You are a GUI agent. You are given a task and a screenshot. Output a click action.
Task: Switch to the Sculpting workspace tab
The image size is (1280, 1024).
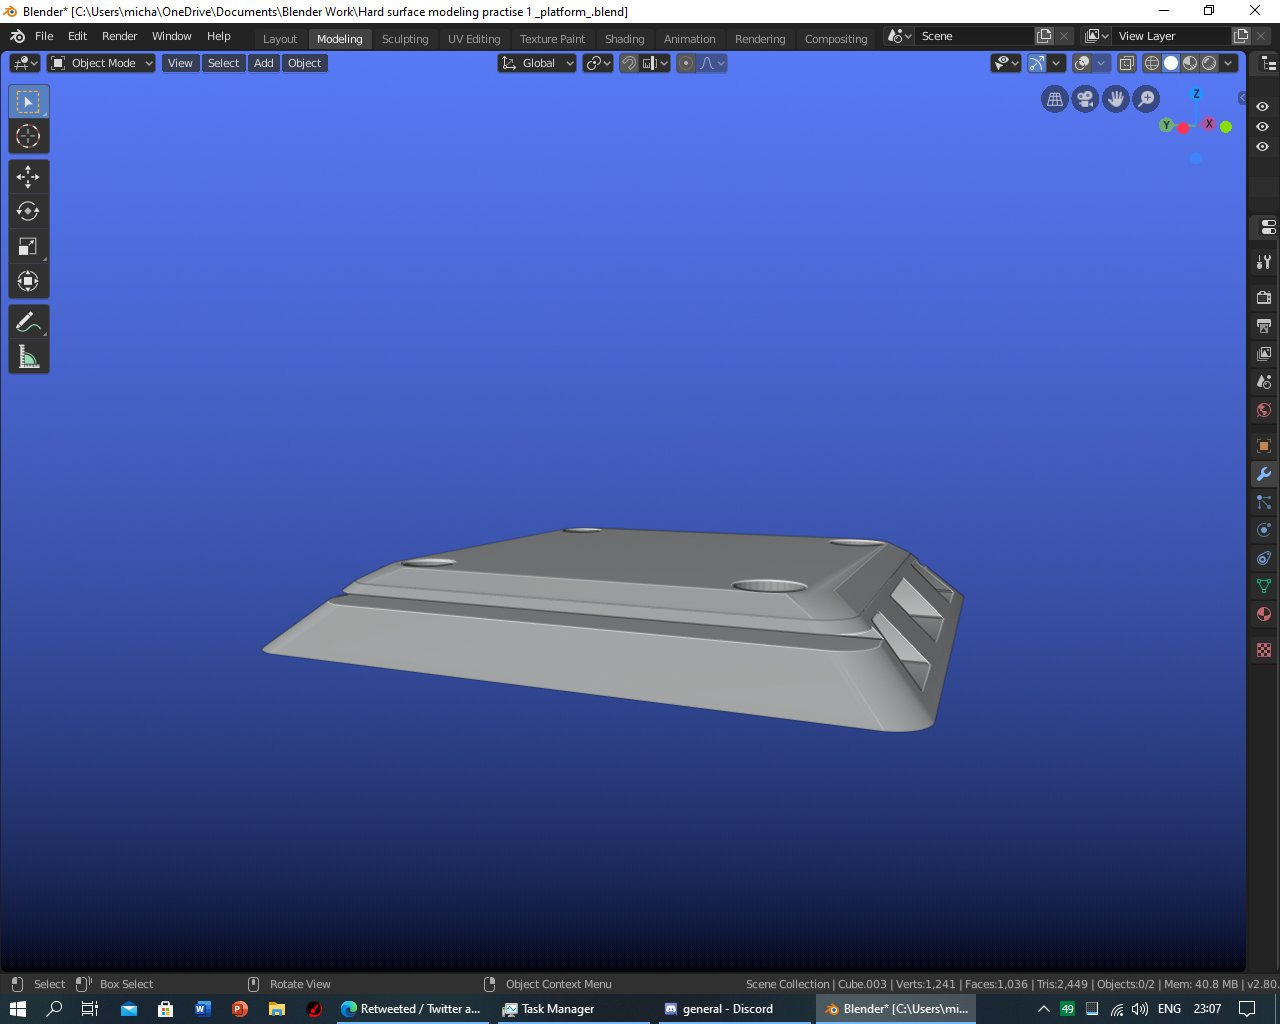pyautogui.click(x=405, y=39)
